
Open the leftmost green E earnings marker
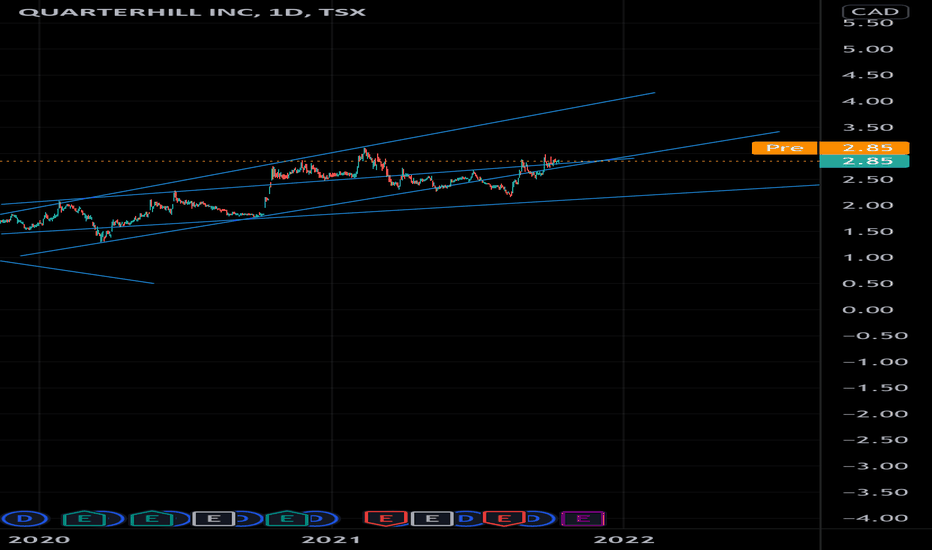point(84,519)
